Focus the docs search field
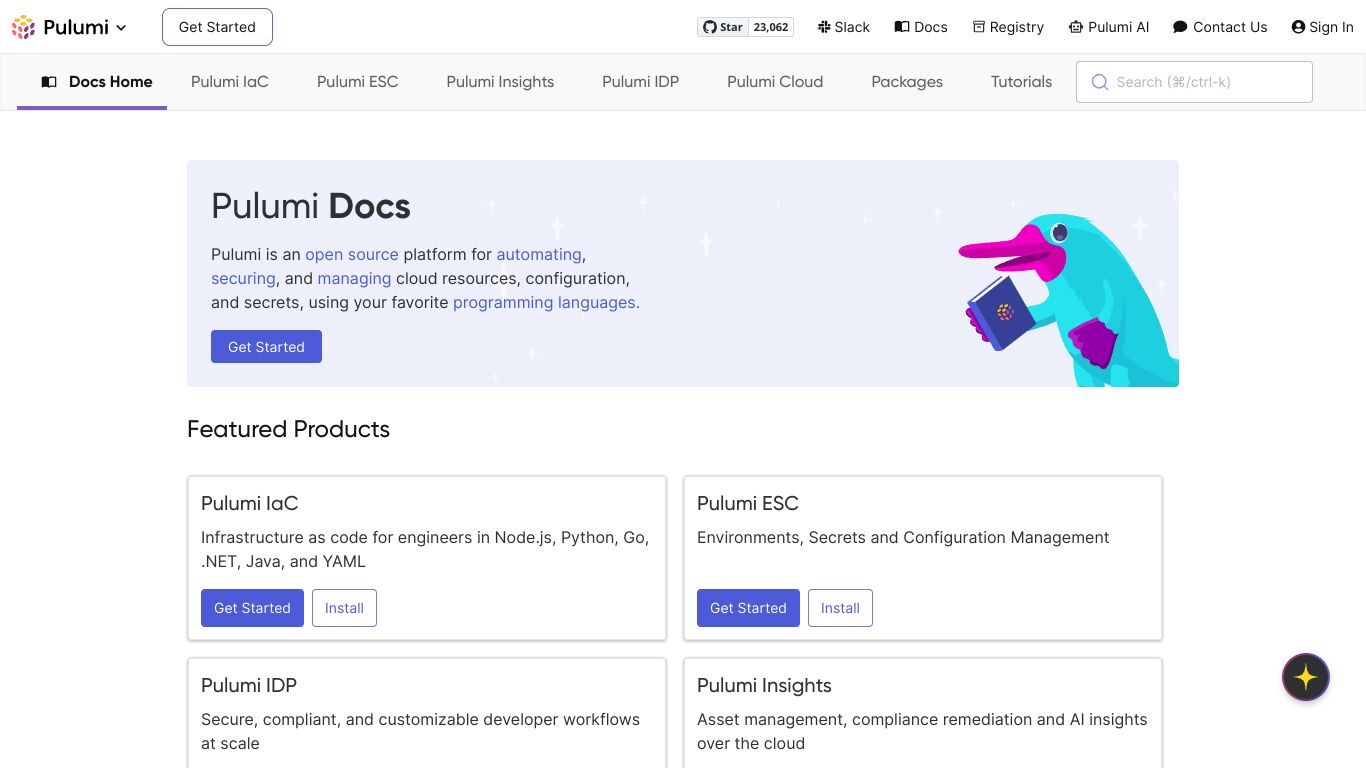The image size is (1366, 768). pos(1194,82)
